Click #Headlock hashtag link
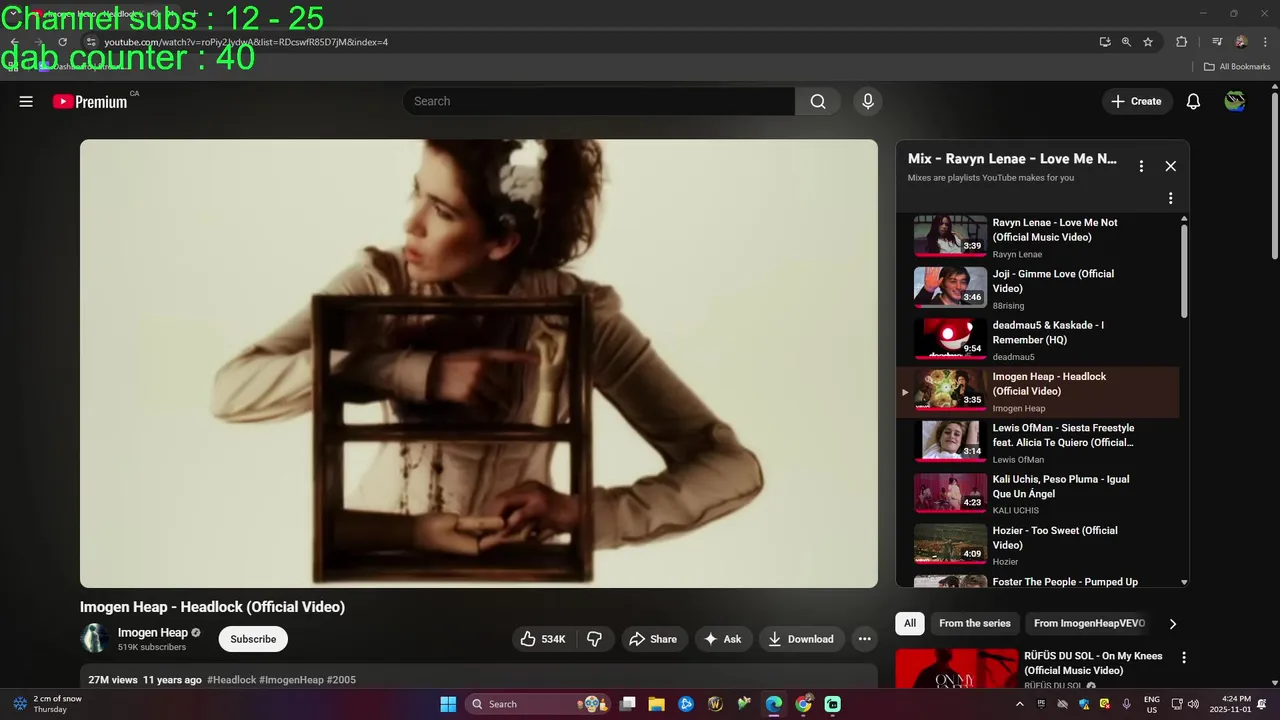1280x720 pixels. (x=231, y=680)
